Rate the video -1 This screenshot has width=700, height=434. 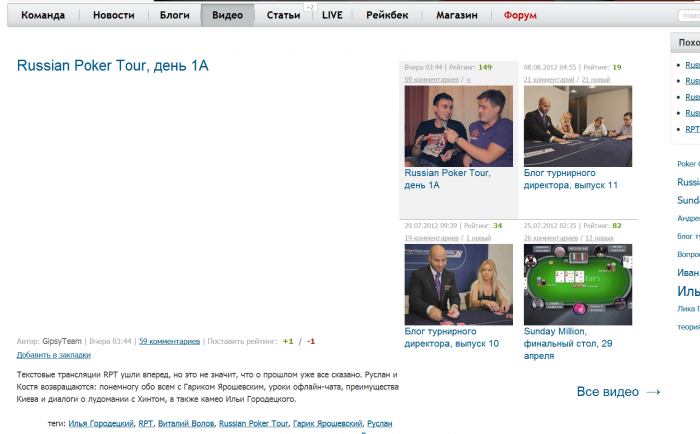(x=311, y=341)
